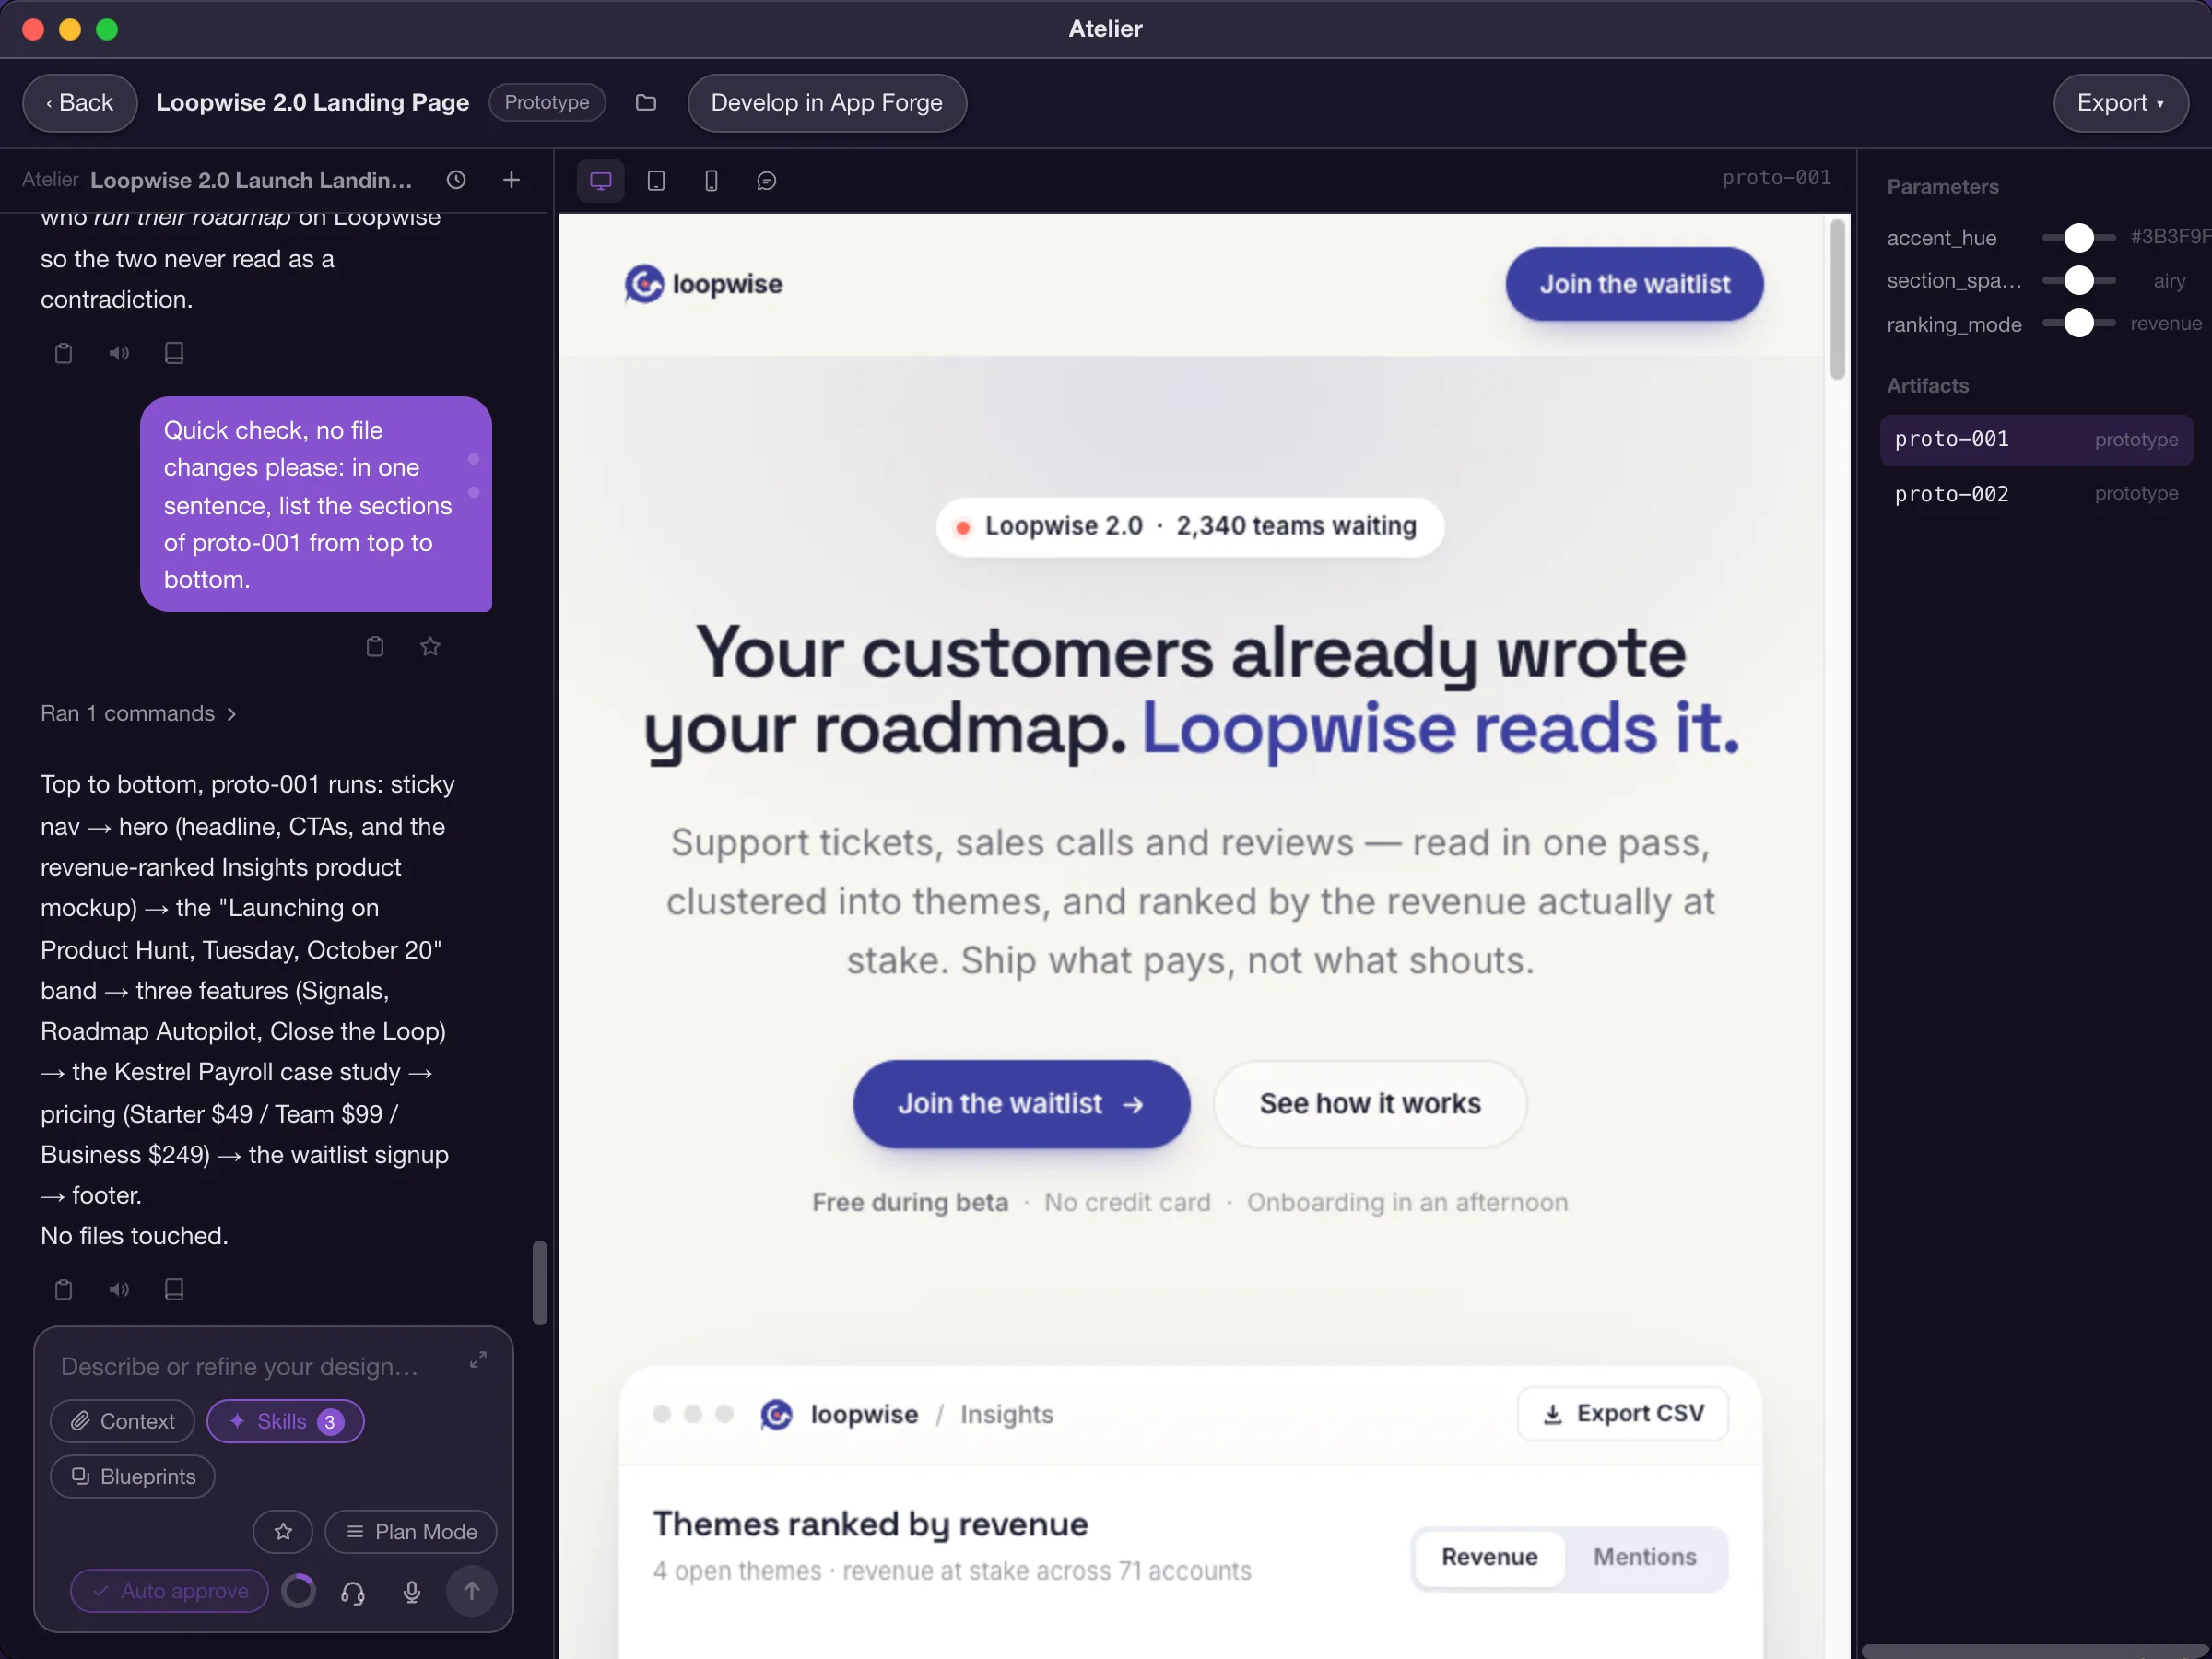Click Prototype badge
The height and width of the screenshot is (1659, 2212).
547,102
